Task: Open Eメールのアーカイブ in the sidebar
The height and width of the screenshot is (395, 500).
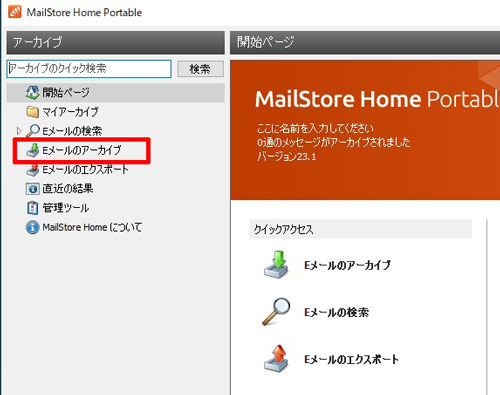Action: (x=82, y=150)
